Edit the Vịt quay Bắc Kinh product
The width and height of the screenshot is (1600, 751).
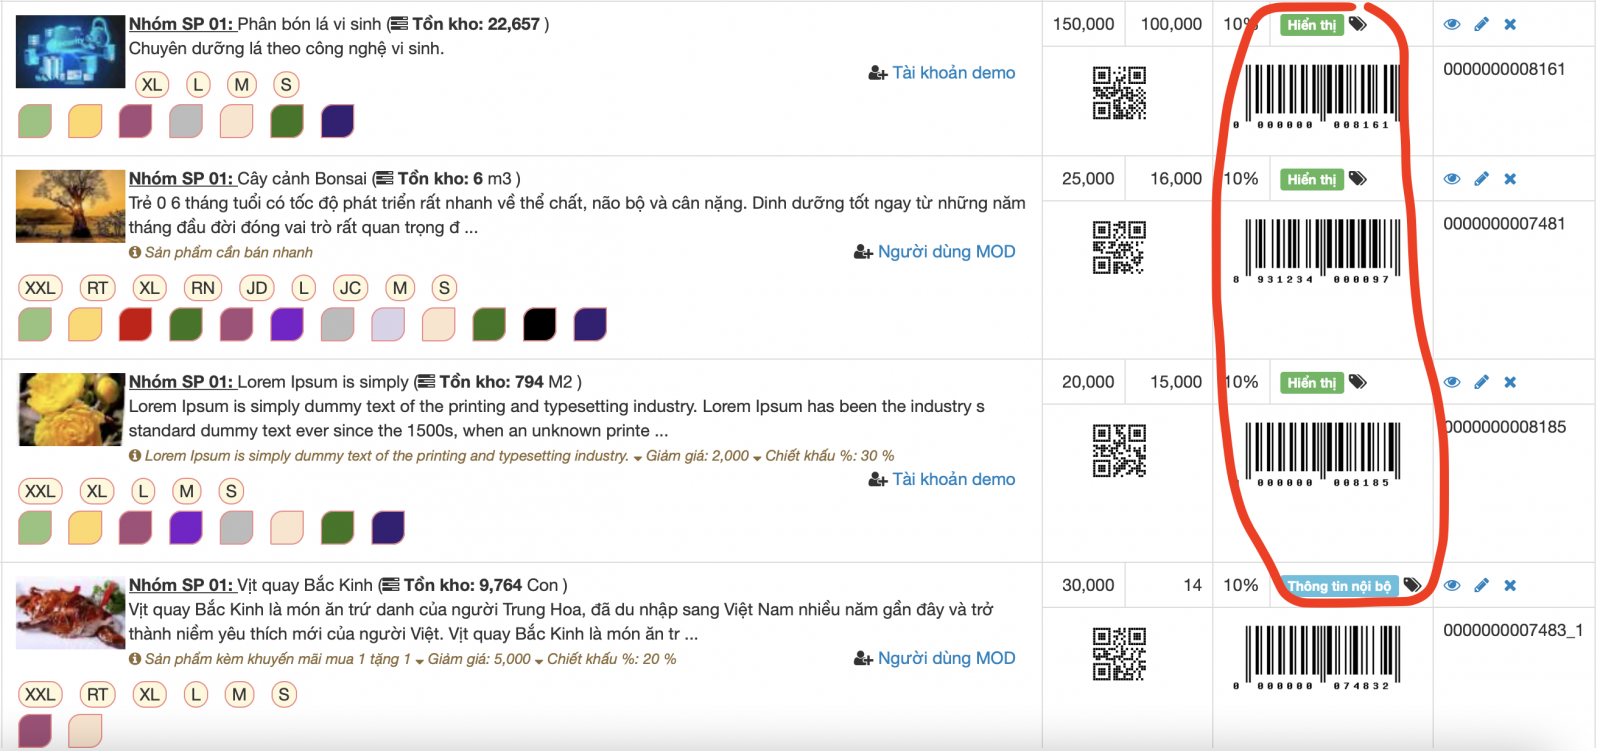coord(1481,585)
